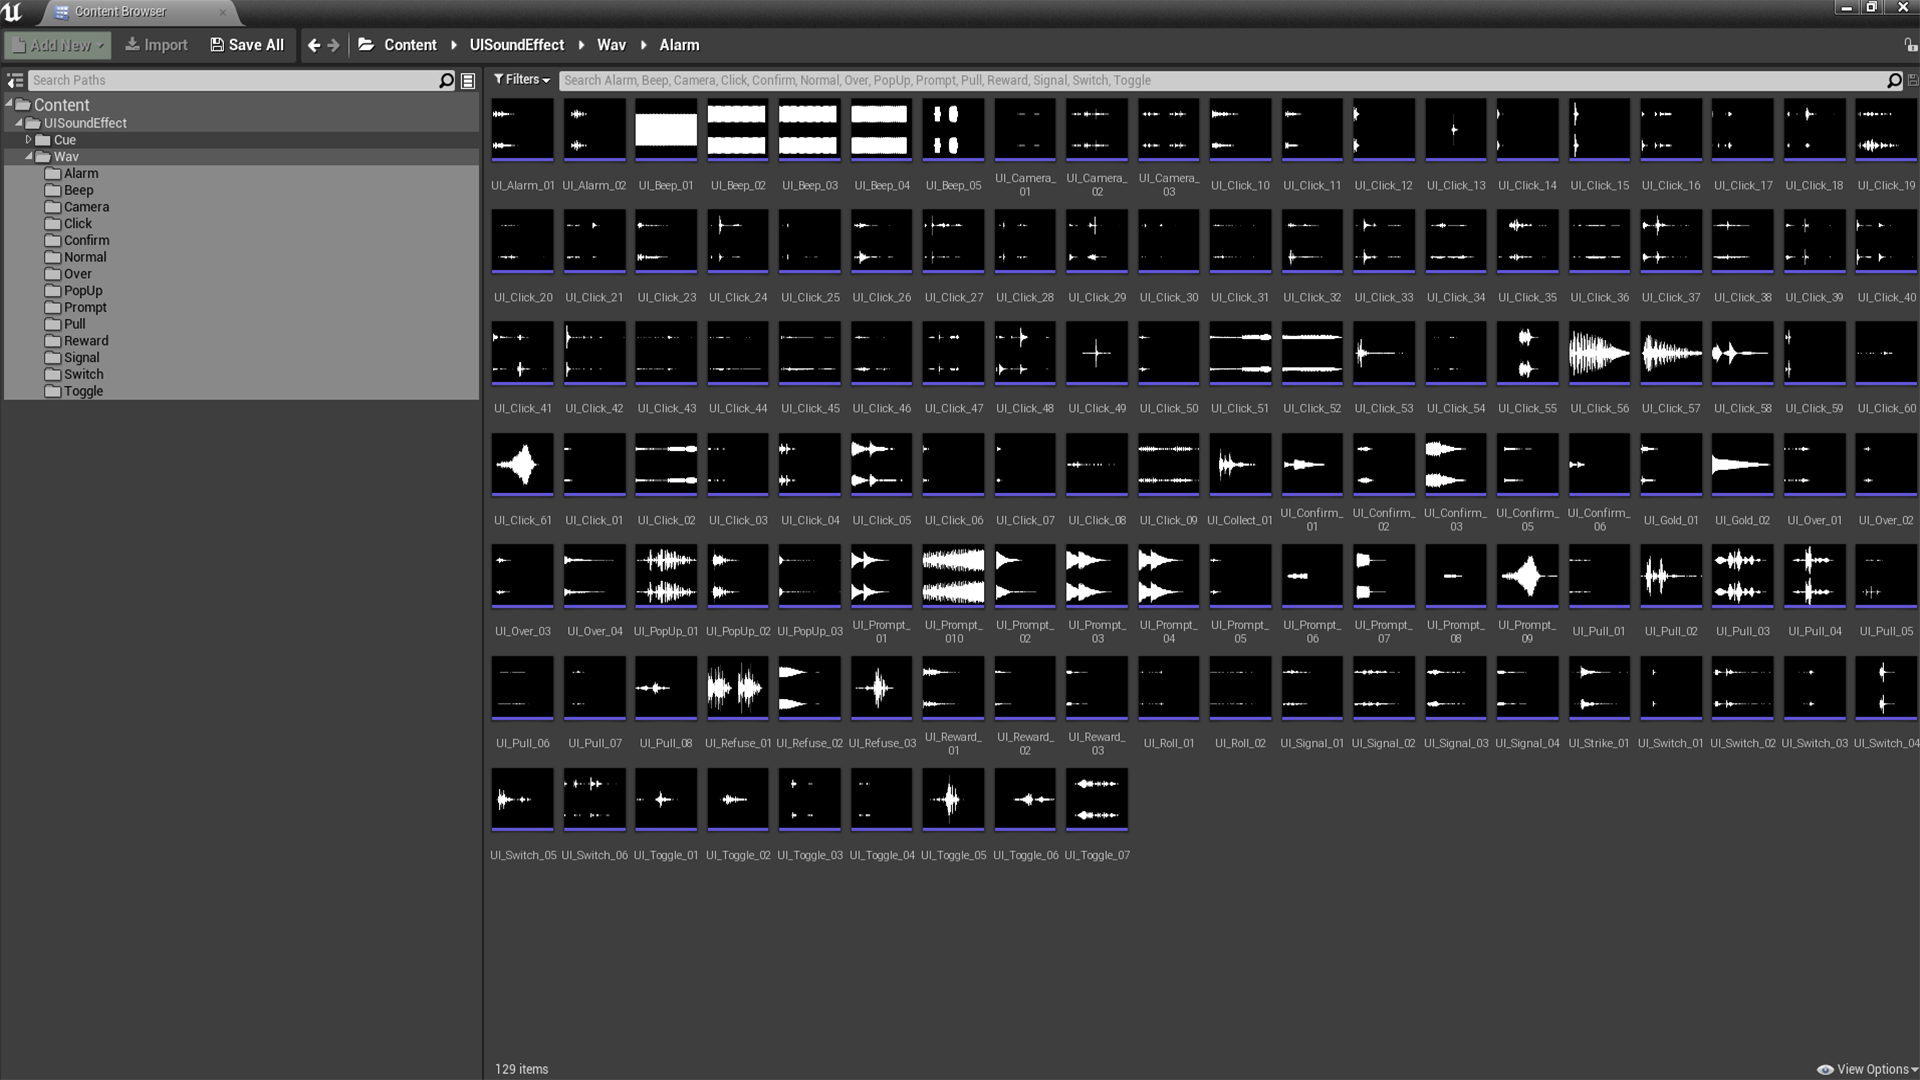Select the UI_Alarm_01 sound thumbnail
This screenshot has width=1920, height=1080.
tap(521, 129)
